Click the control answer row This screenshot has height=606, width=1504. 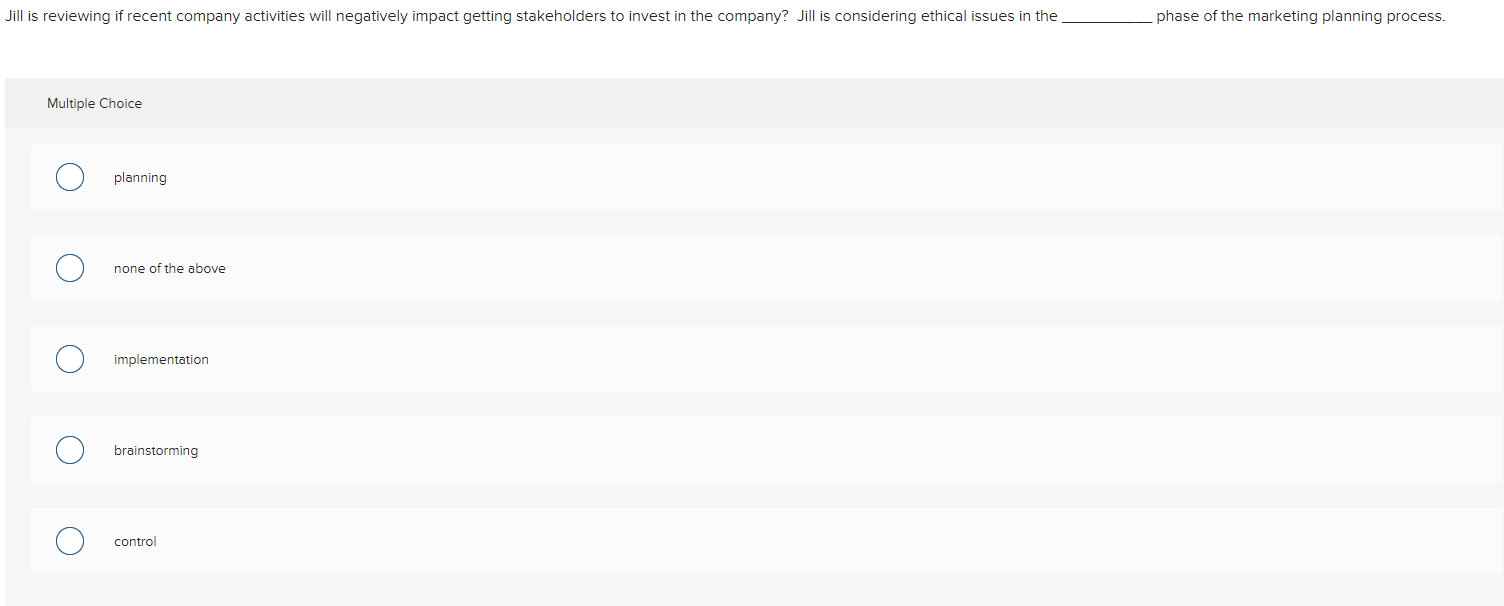click(x=600, y=541)
